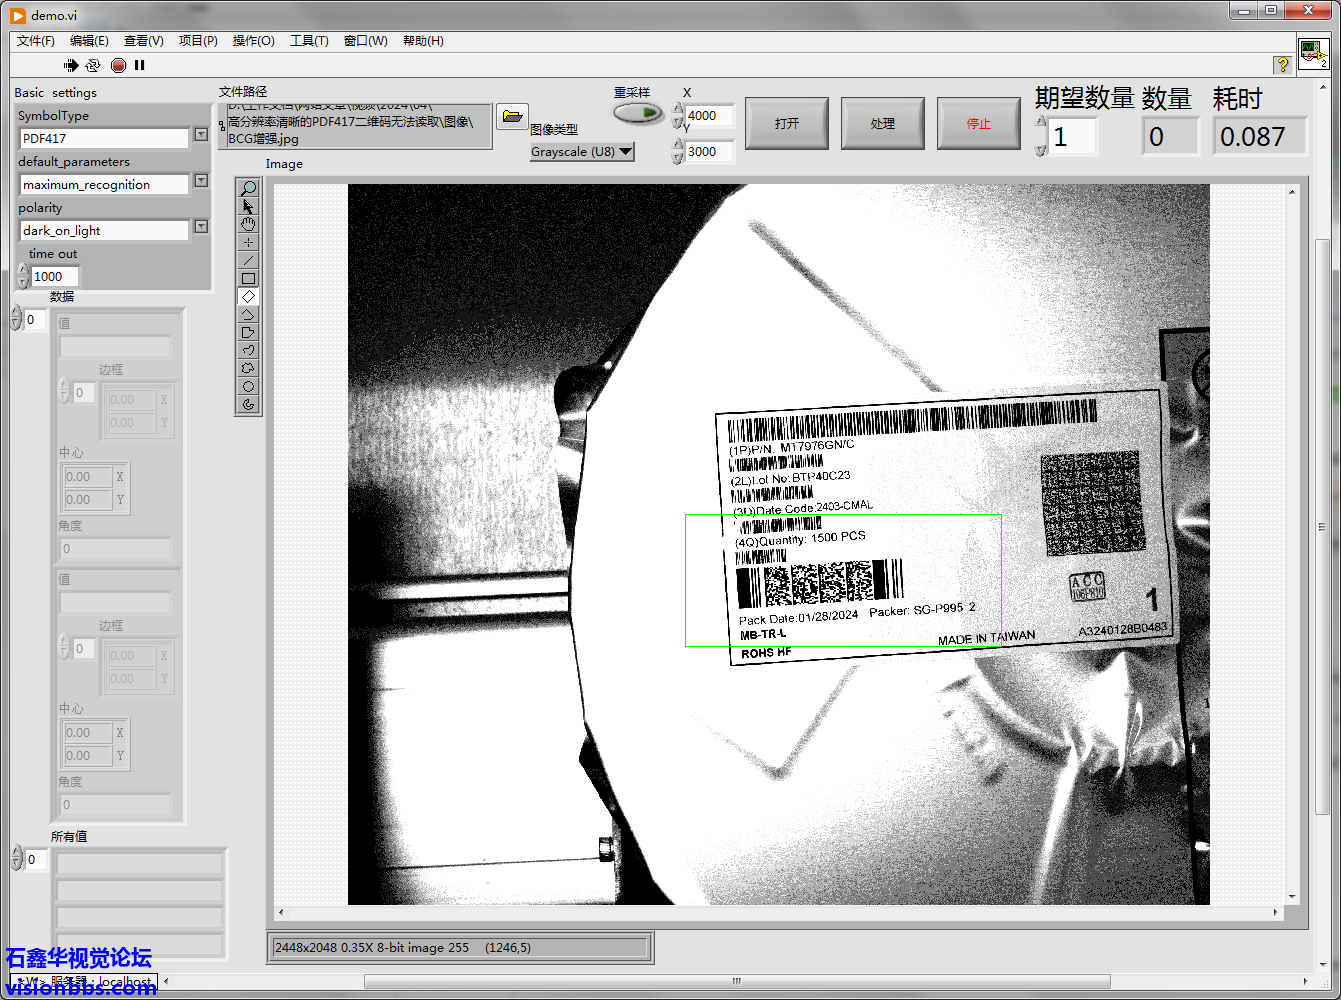Expand the Grayscale (U8) image type dropdown
1341x1000 pixels.
tap(625, 152)
